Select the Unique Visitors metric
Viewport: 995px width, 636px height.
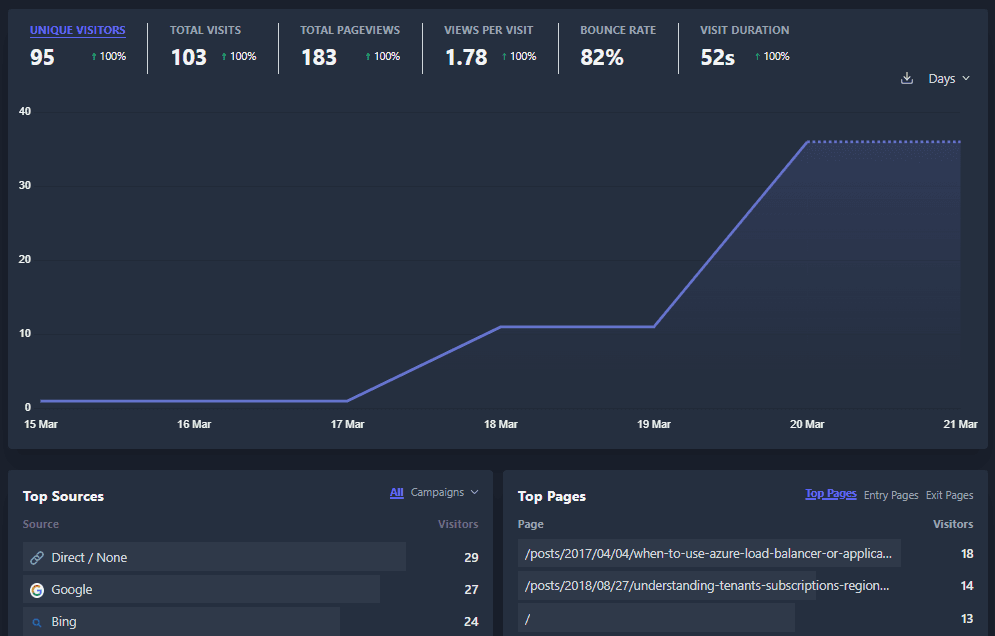coord(77,30)
